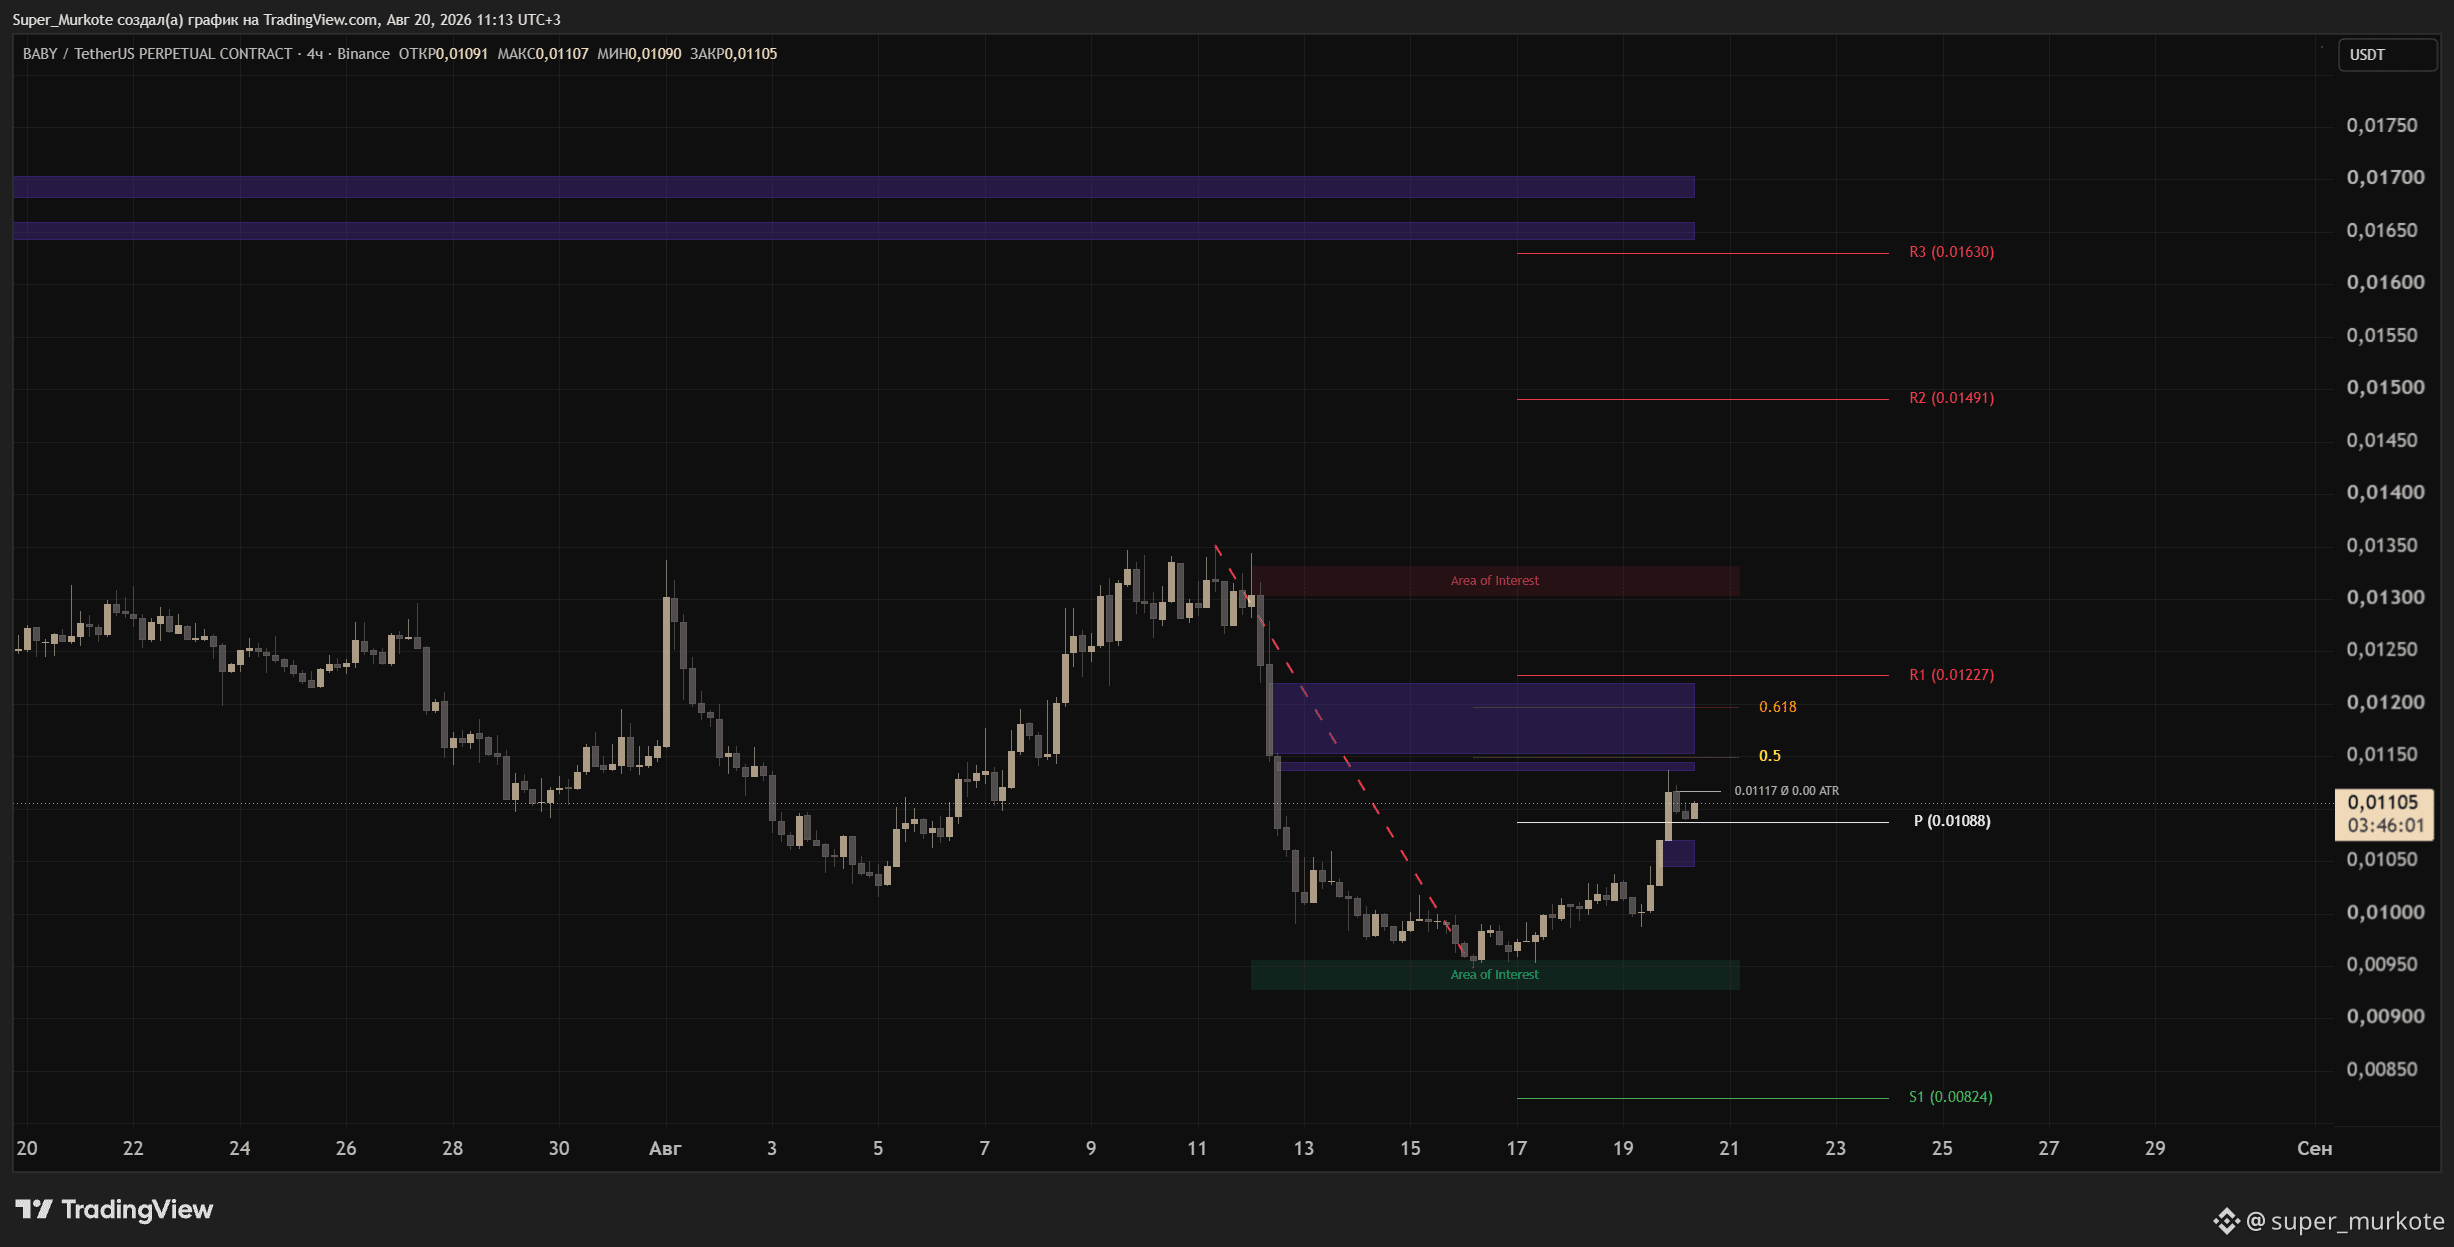Click the 0,01050 price axis label
The height and width of the screenshot is (1247, 2454).
pos(2381,860)
